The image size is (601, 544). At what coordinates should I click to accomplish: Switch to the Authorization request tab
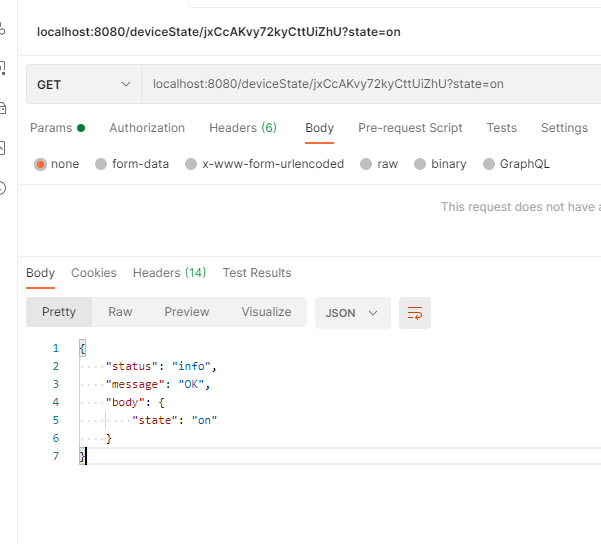point(147,128)
